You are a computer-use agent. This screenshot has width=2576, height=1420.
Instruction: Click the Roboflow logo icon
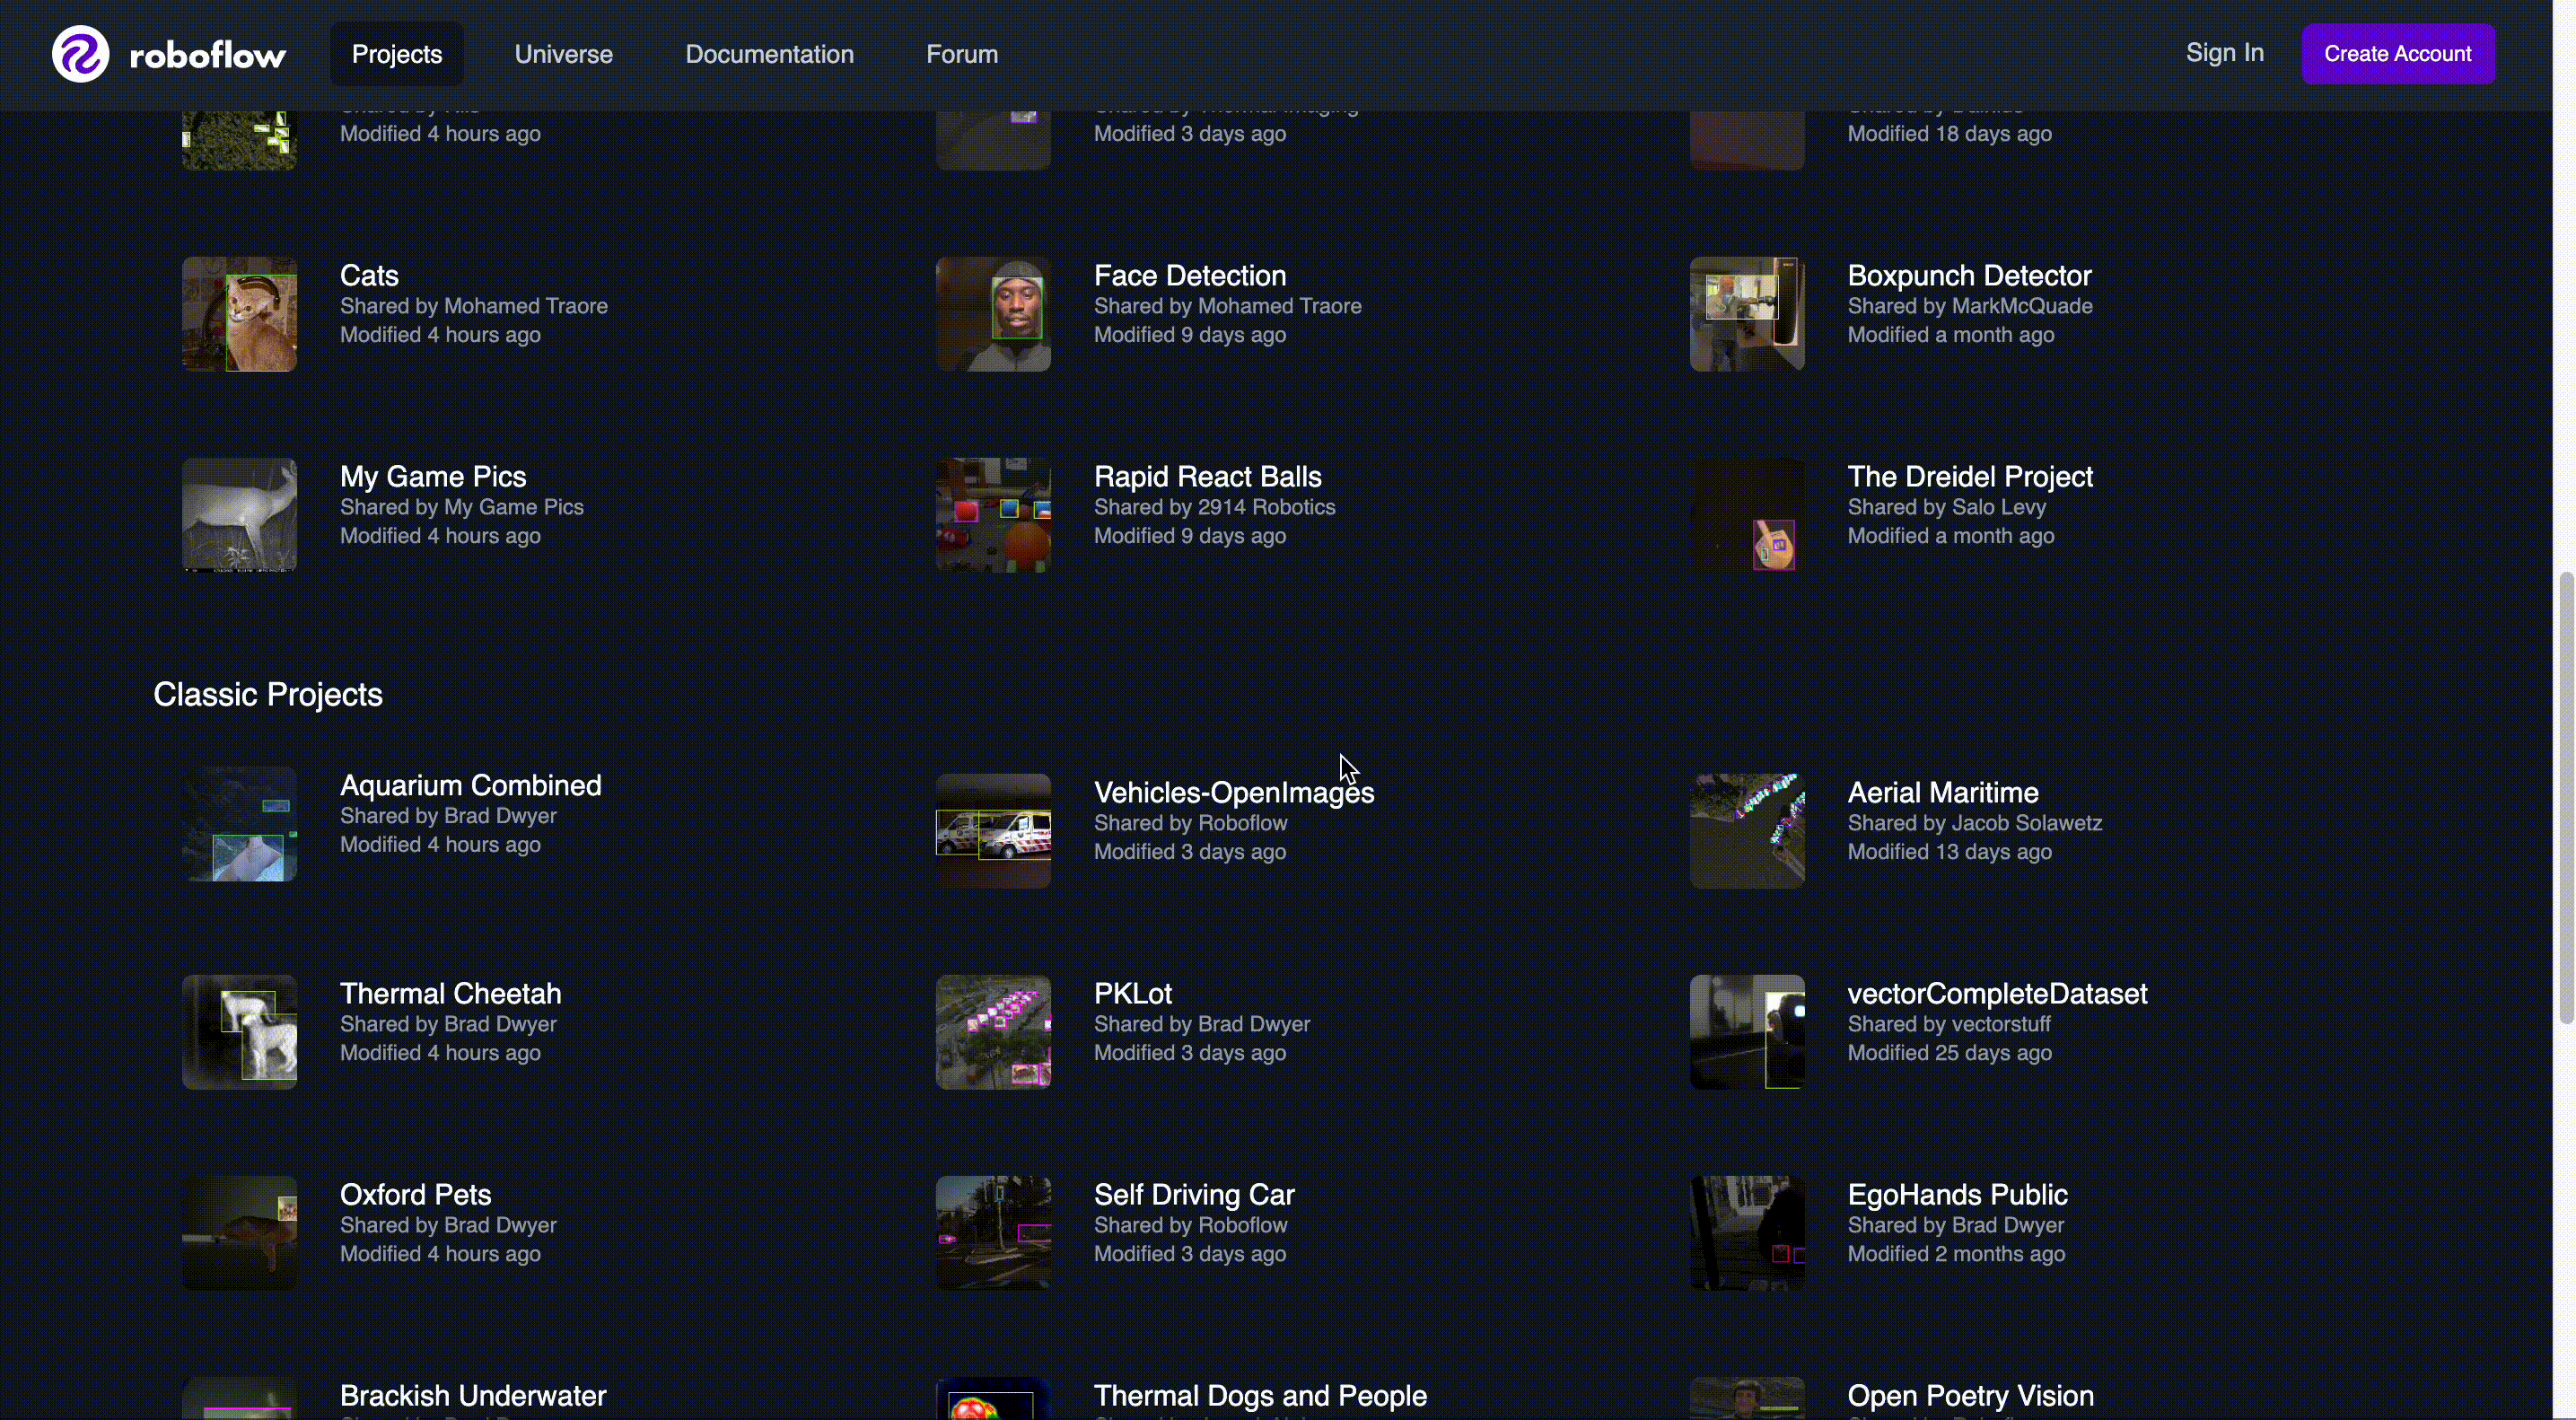pos(80,54)
